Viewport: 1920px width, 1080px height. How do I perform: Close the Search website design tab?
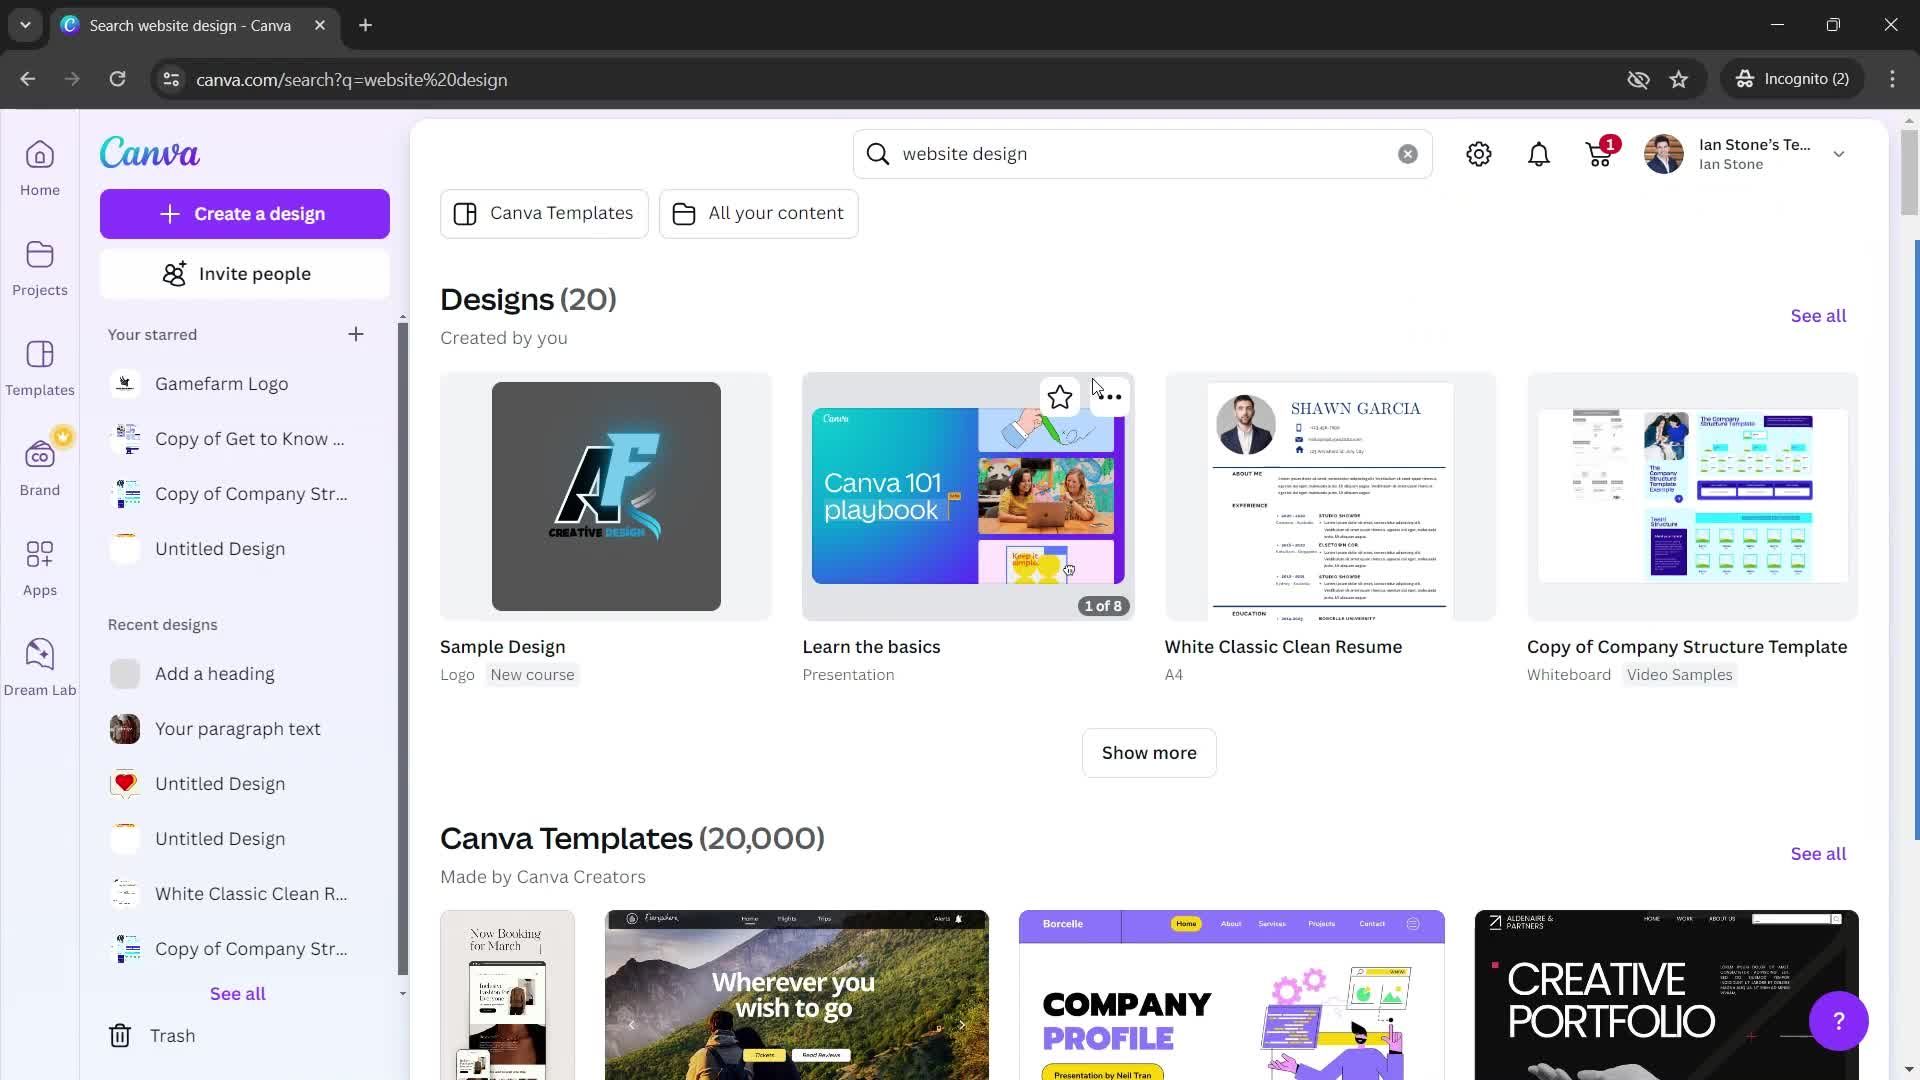(x=320, y=25)
